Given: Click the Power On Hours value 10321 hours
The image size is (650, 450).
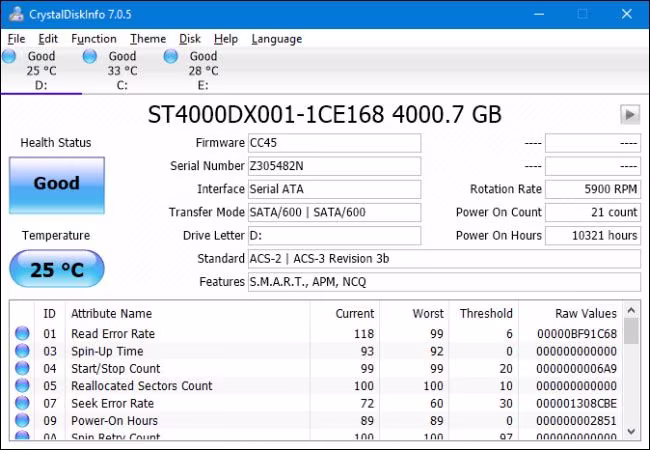Looking at the screenshot, I should pyautogui.click(x=593, y=236).
